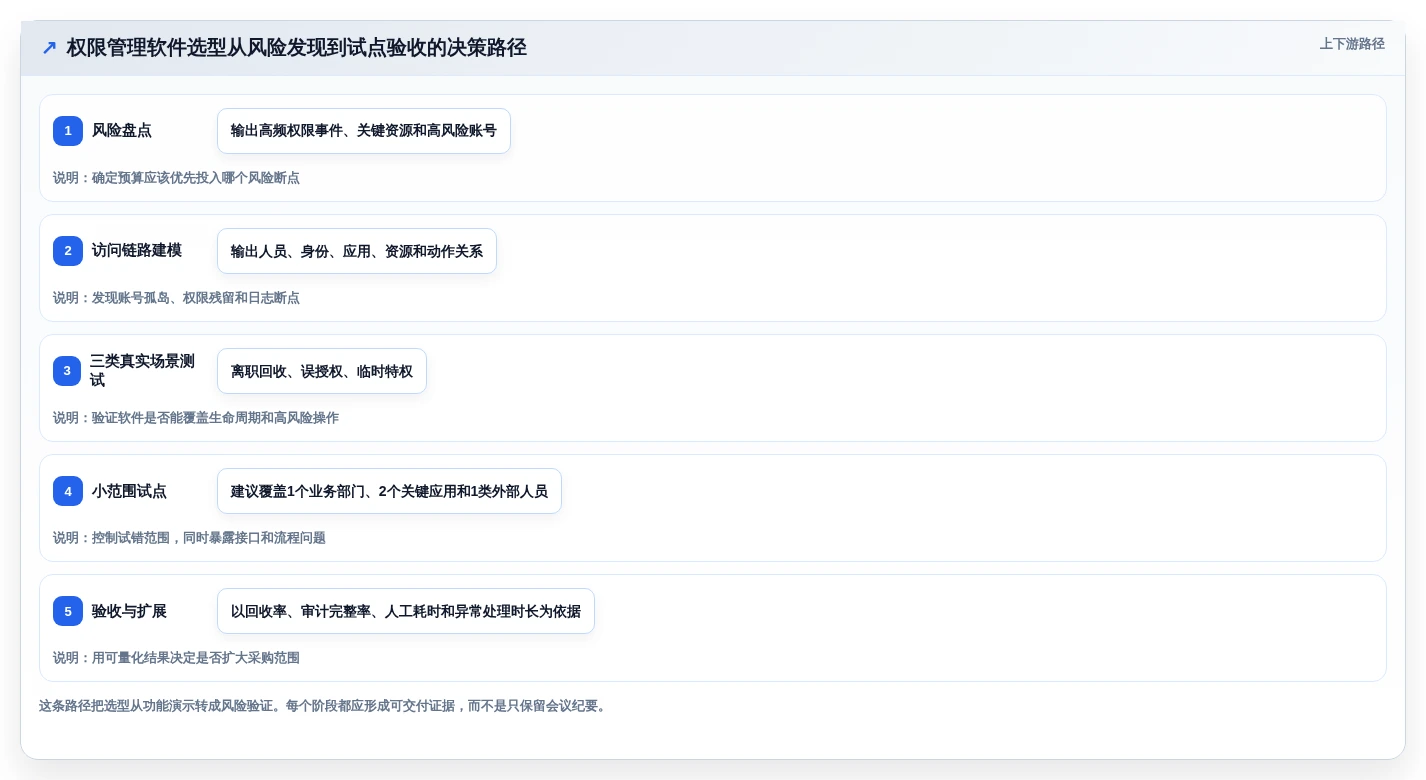The height and width of the screenshot is (780, 1426).
Task: Click the 小范围试点 step title
Action: (129, 491)
